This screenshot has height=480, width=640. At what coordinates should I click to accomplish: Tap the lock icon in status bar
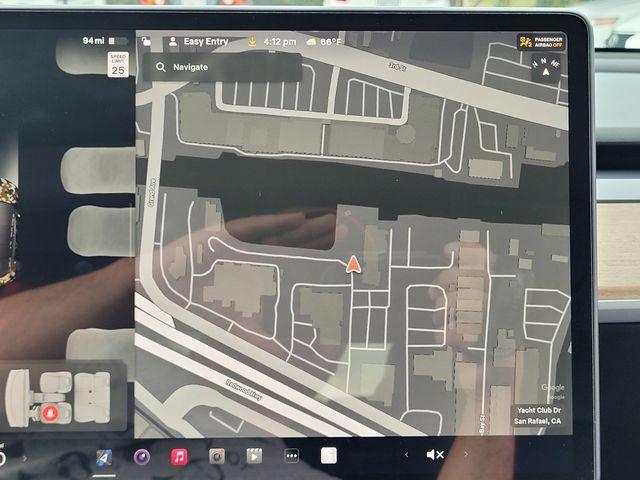coord(146,42)
